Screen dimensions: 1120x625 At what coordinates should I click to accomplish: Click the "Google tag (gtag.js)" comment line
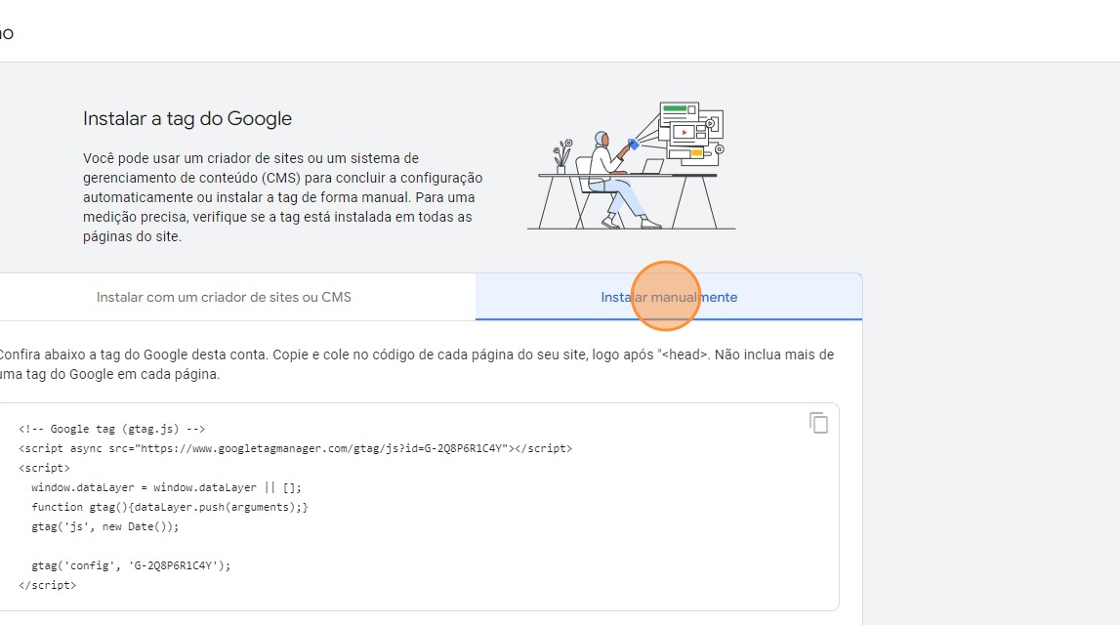pyautogui.click(x=111, y=429)
